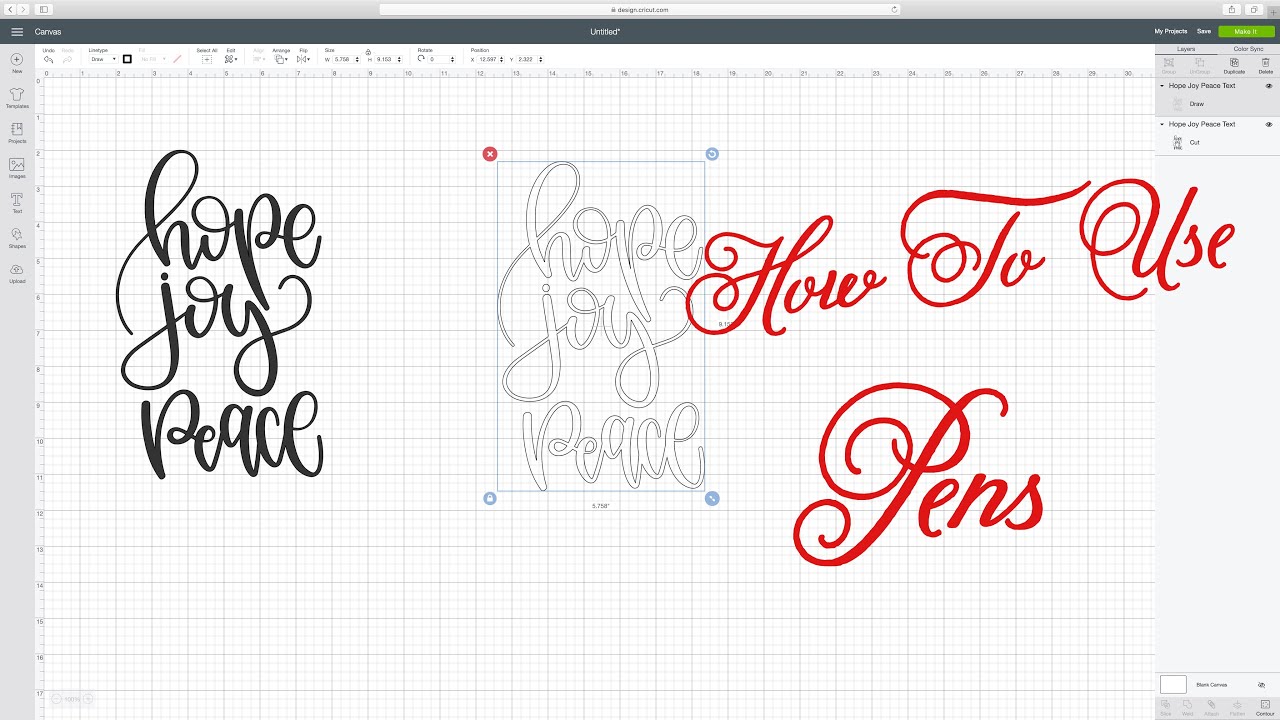The image size is (1280, 720).
Task: Open the Projects panel in sidebar
Action: pos(17,133)
